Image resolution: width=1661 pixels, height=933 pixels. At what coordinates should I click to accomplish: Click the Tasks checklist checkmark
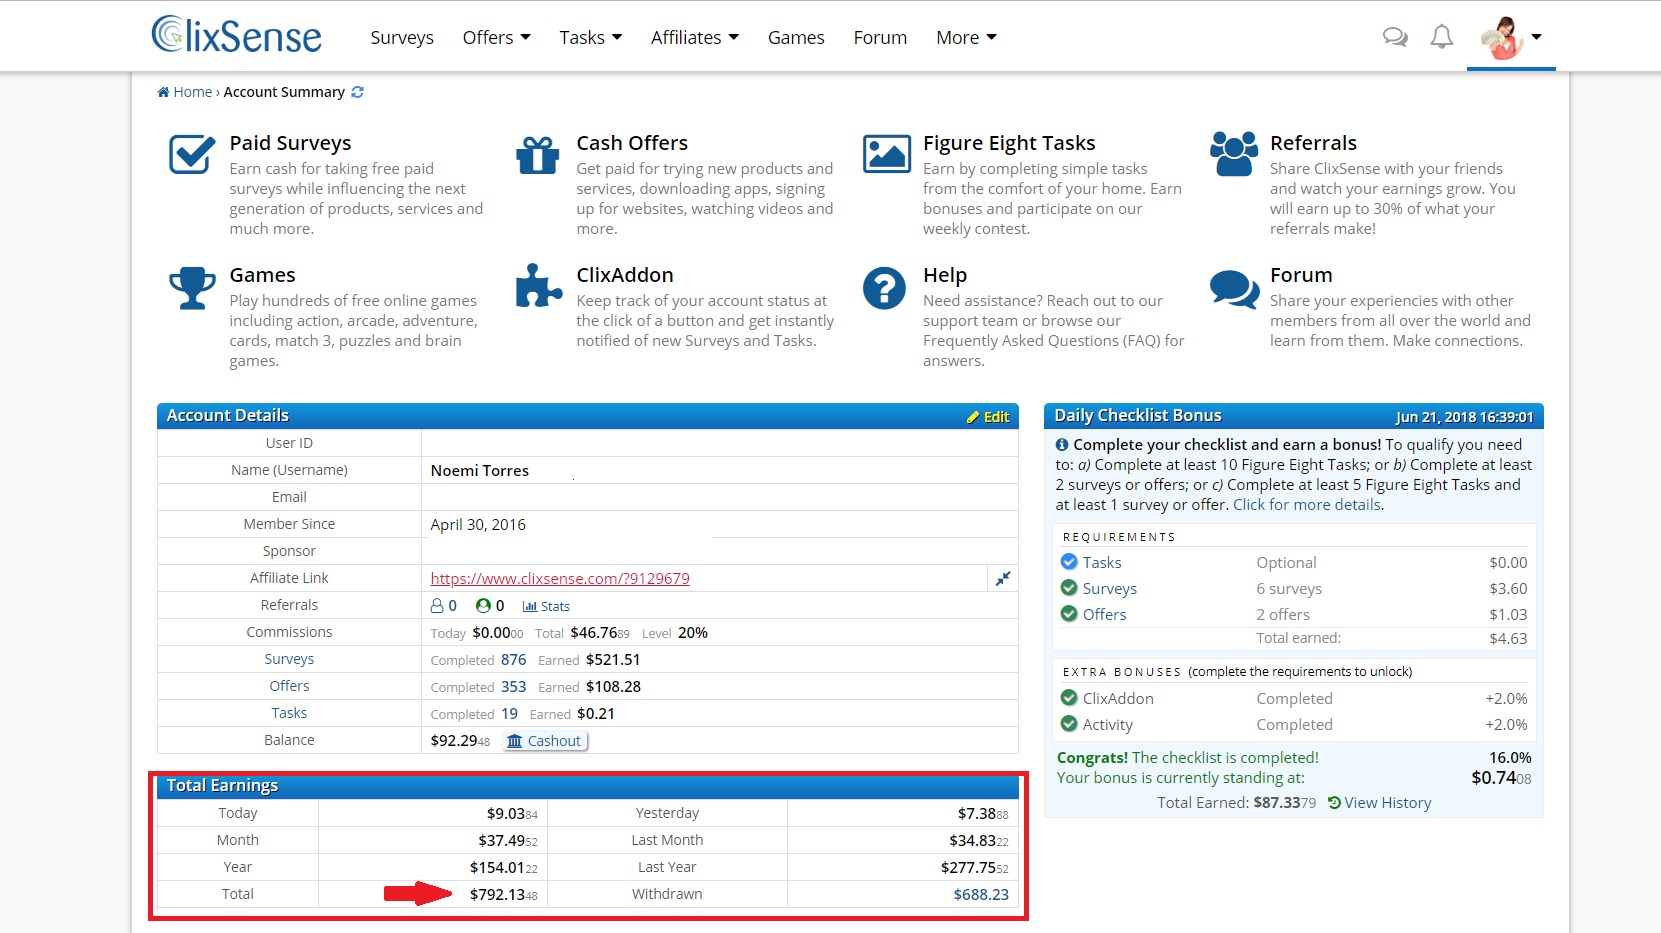click(x=1069, y=562)
